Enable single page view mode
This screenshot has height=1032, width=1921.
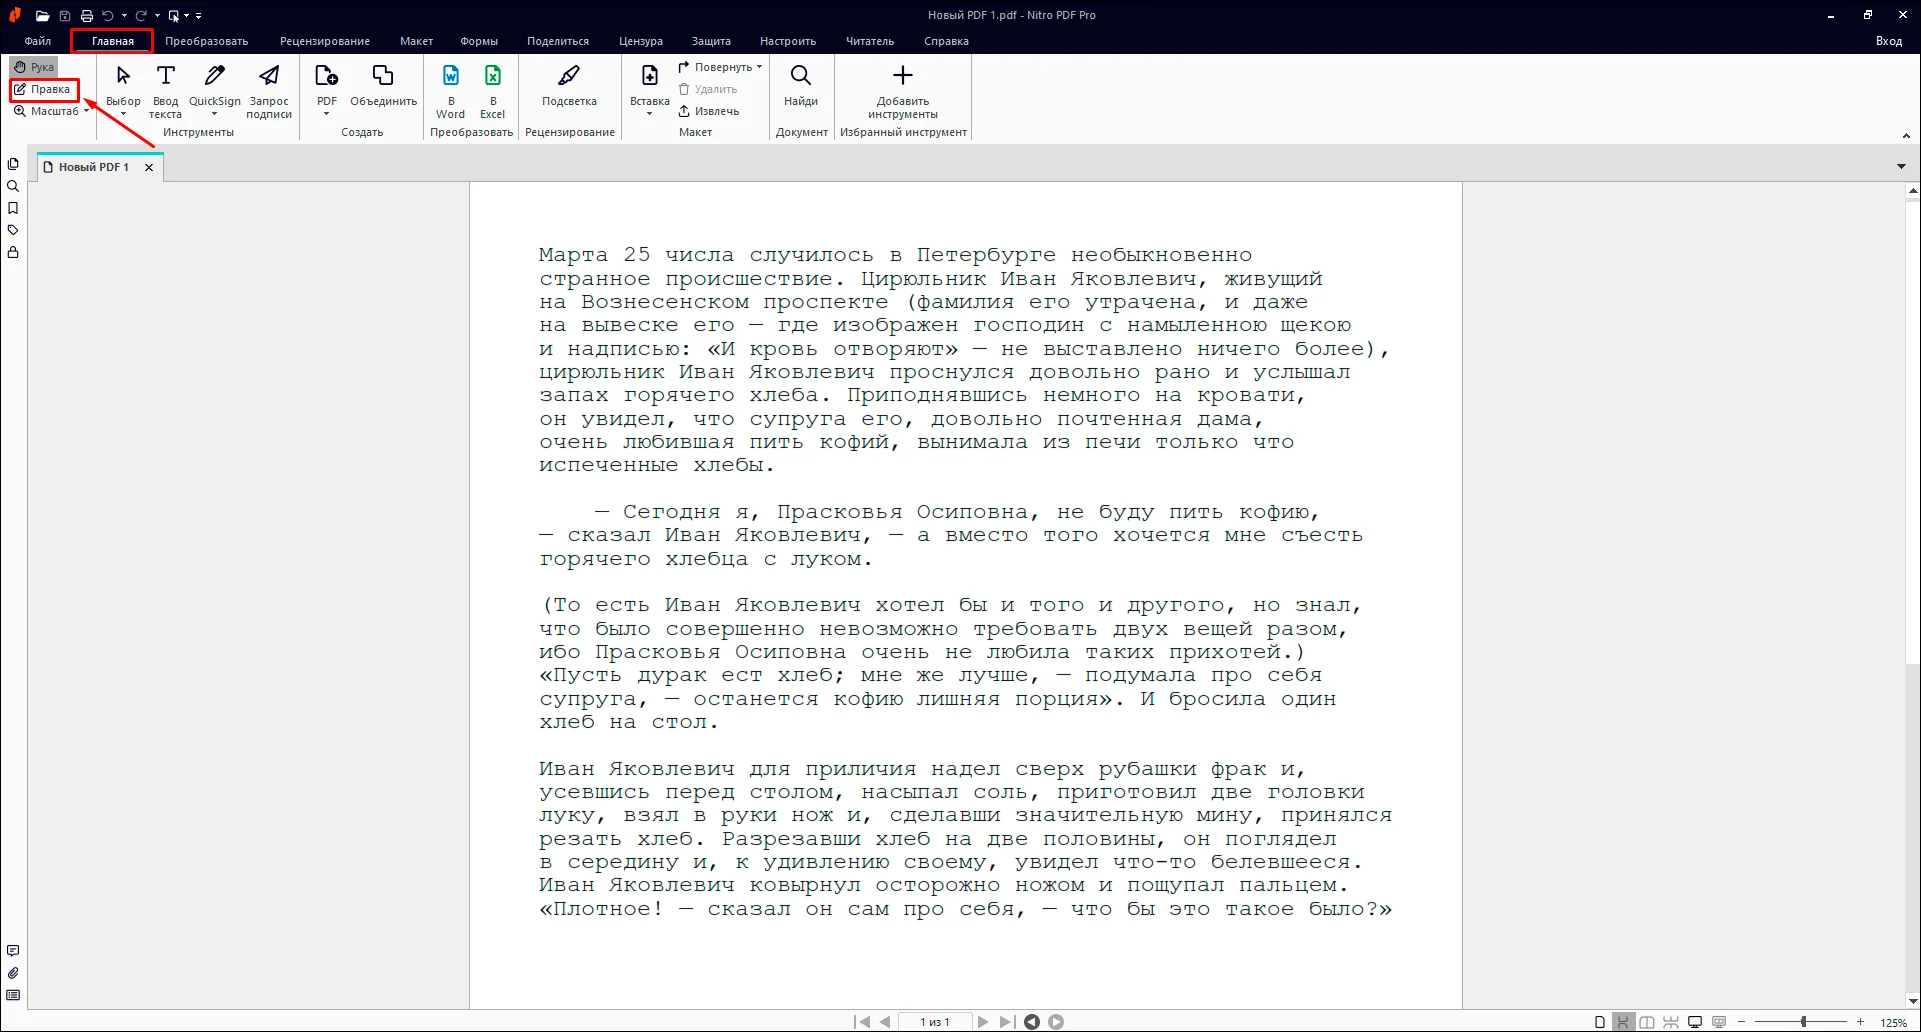click(1600, 1022)
